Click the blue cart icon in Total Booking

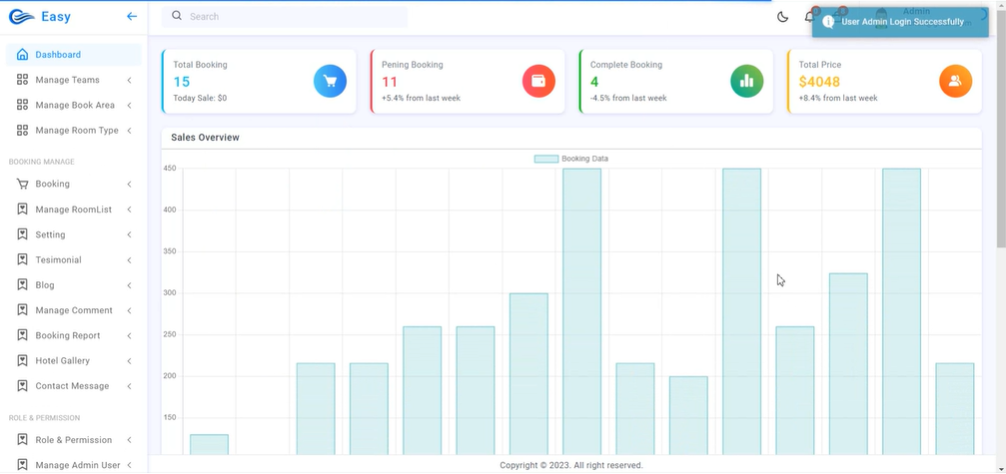pyautogui.click(x=330, y=81)
